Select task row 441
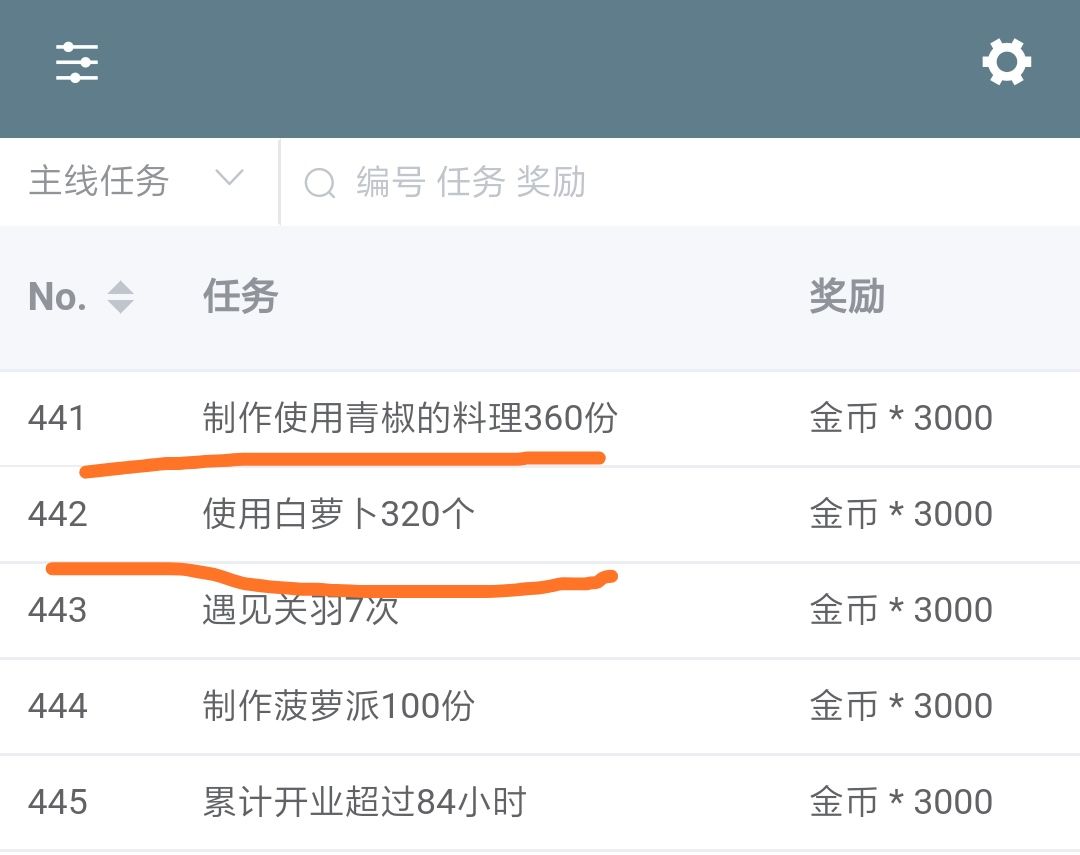This screenshot has height=855, width=1080. pyautogui.click(x=58, y=418)
